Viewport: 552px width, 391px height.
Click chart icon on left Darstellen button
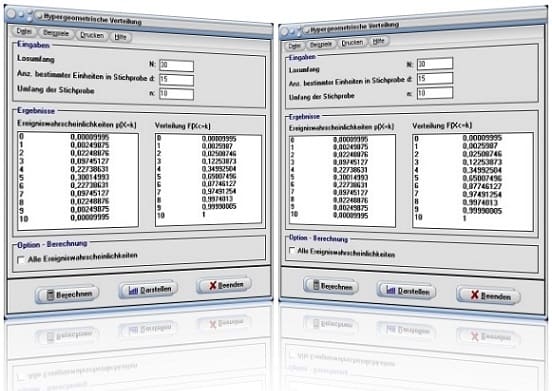(x=133, y=291)
